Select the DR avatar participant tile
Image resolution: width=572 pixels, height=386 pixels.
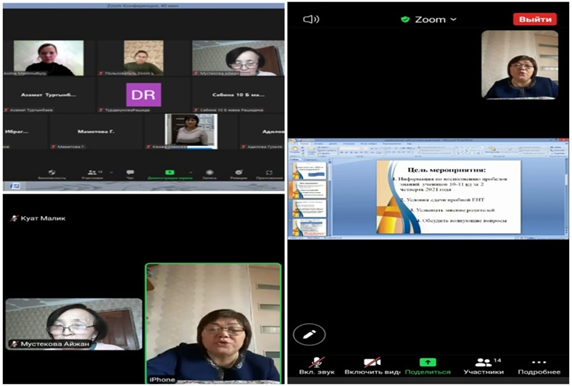[144, 95]
